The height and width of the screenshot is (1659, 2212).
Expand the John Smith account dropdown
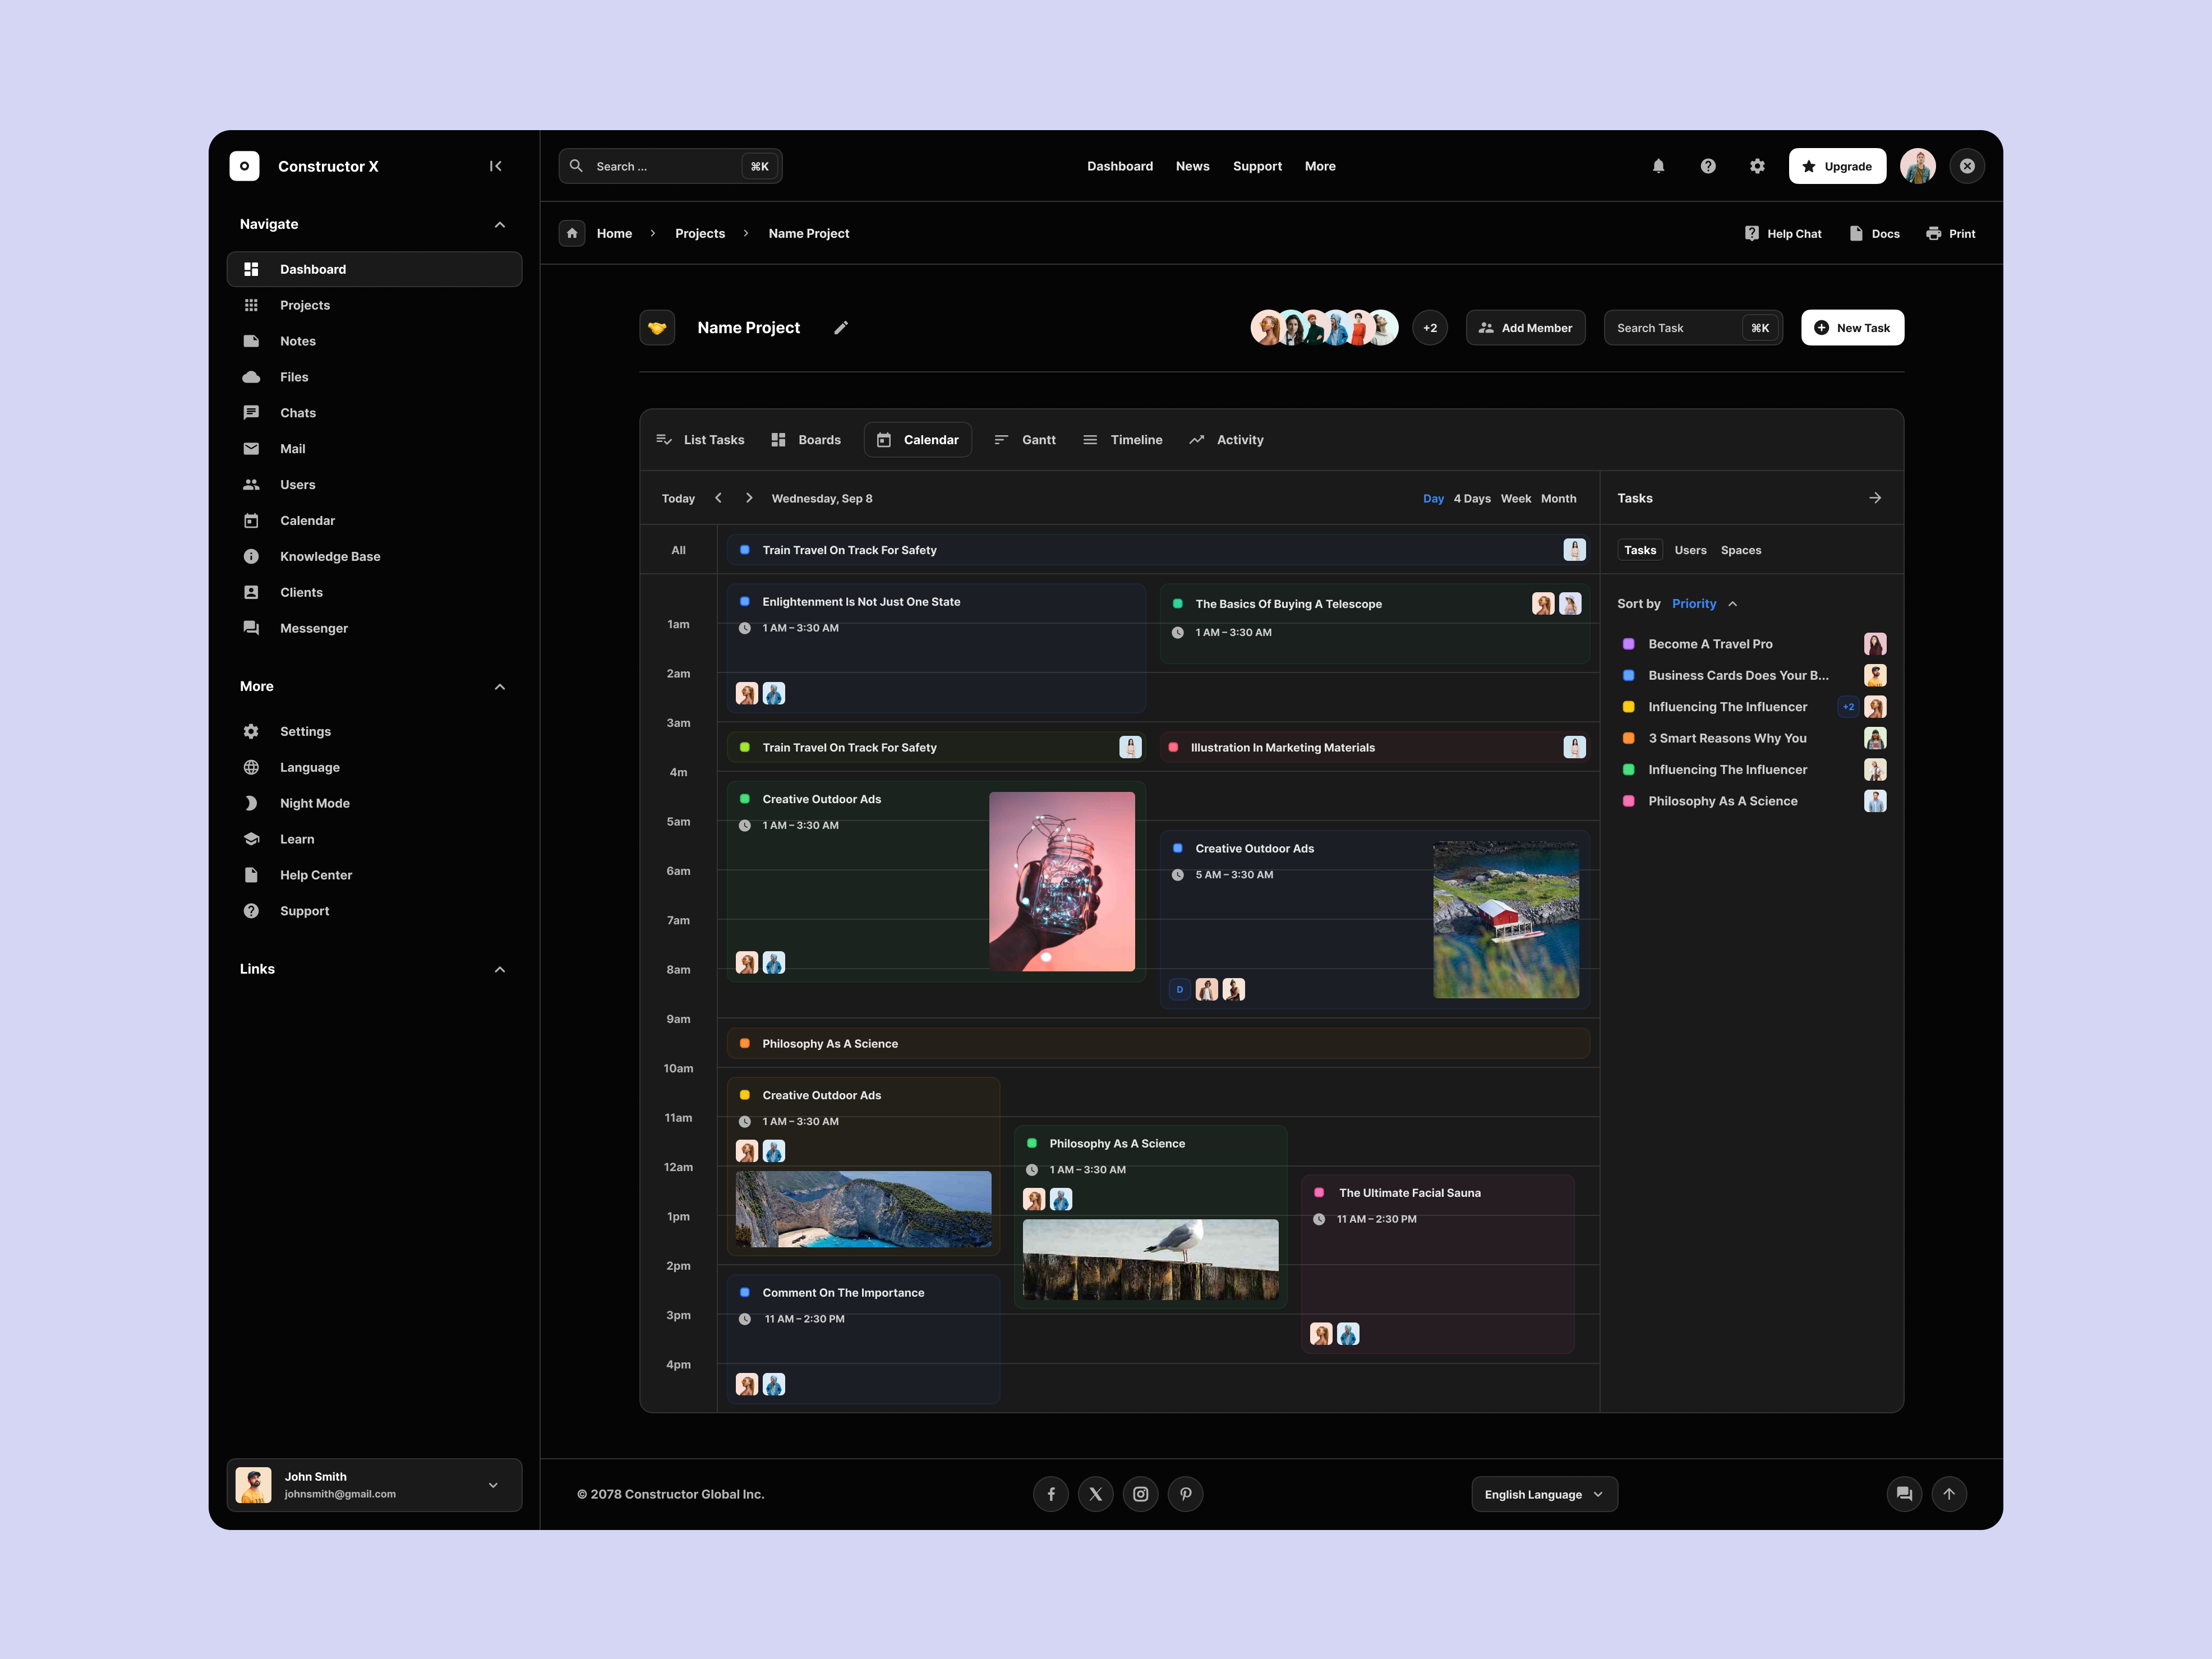pos(493,1485)
